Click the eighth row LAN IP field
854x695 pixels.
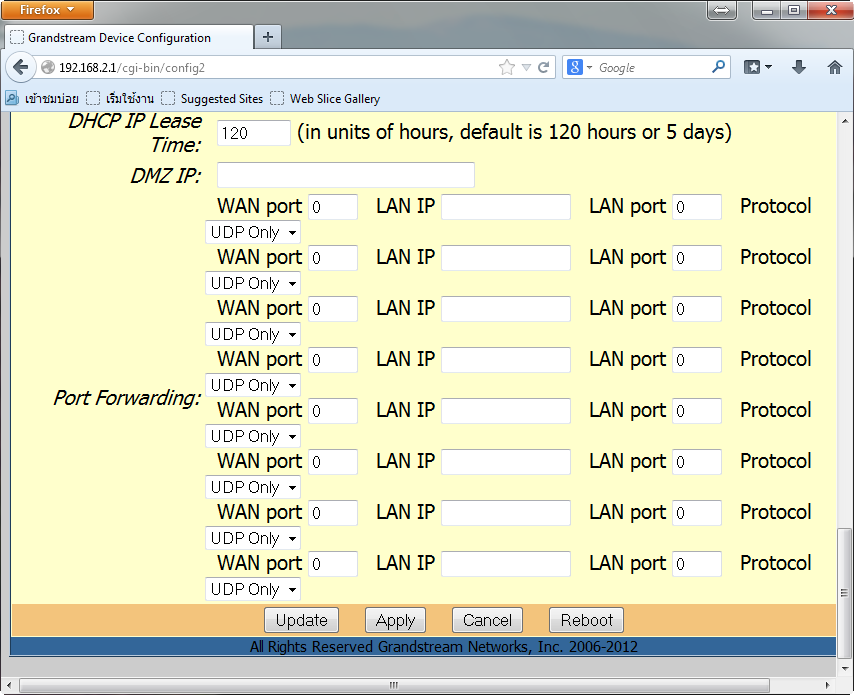coord(506,564)
